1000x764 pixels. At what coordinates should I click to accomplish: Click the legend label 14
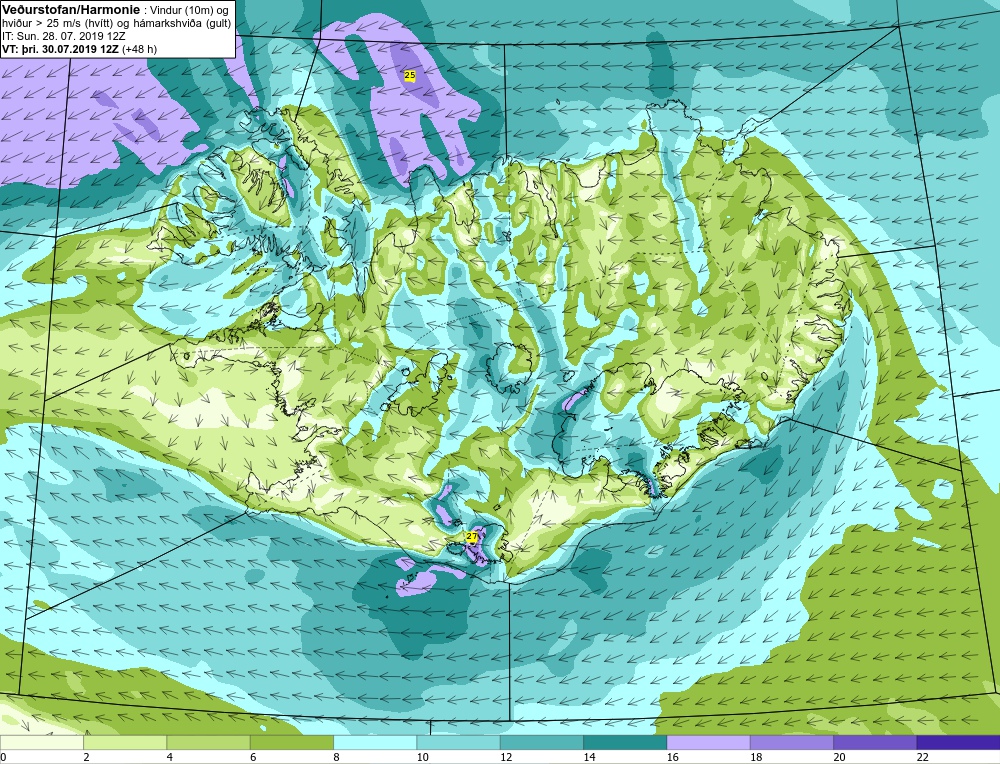tap(589, 757)
